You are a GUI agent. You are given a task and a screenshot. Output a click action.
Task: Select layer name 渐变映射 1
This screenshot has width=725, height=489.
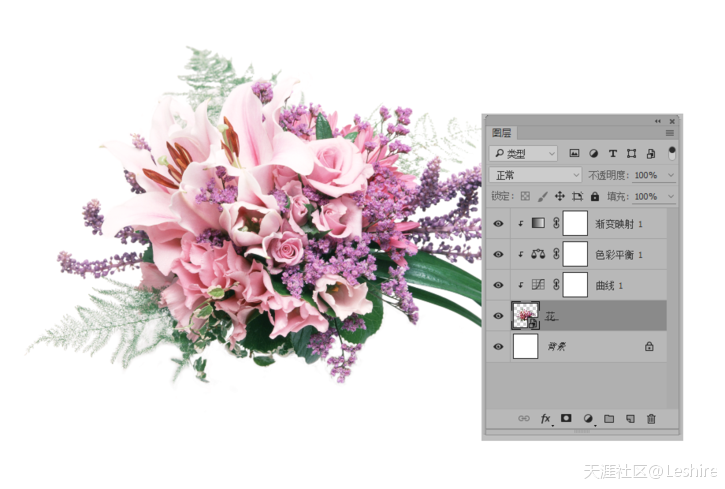(618, 224)
